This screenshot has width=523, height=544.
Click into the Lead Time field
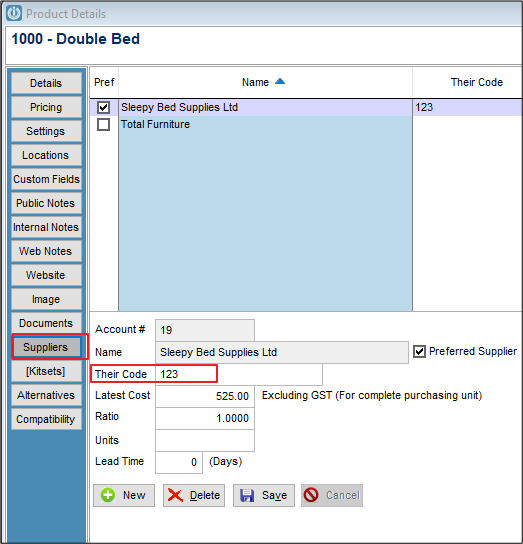(x=179, y=462)
